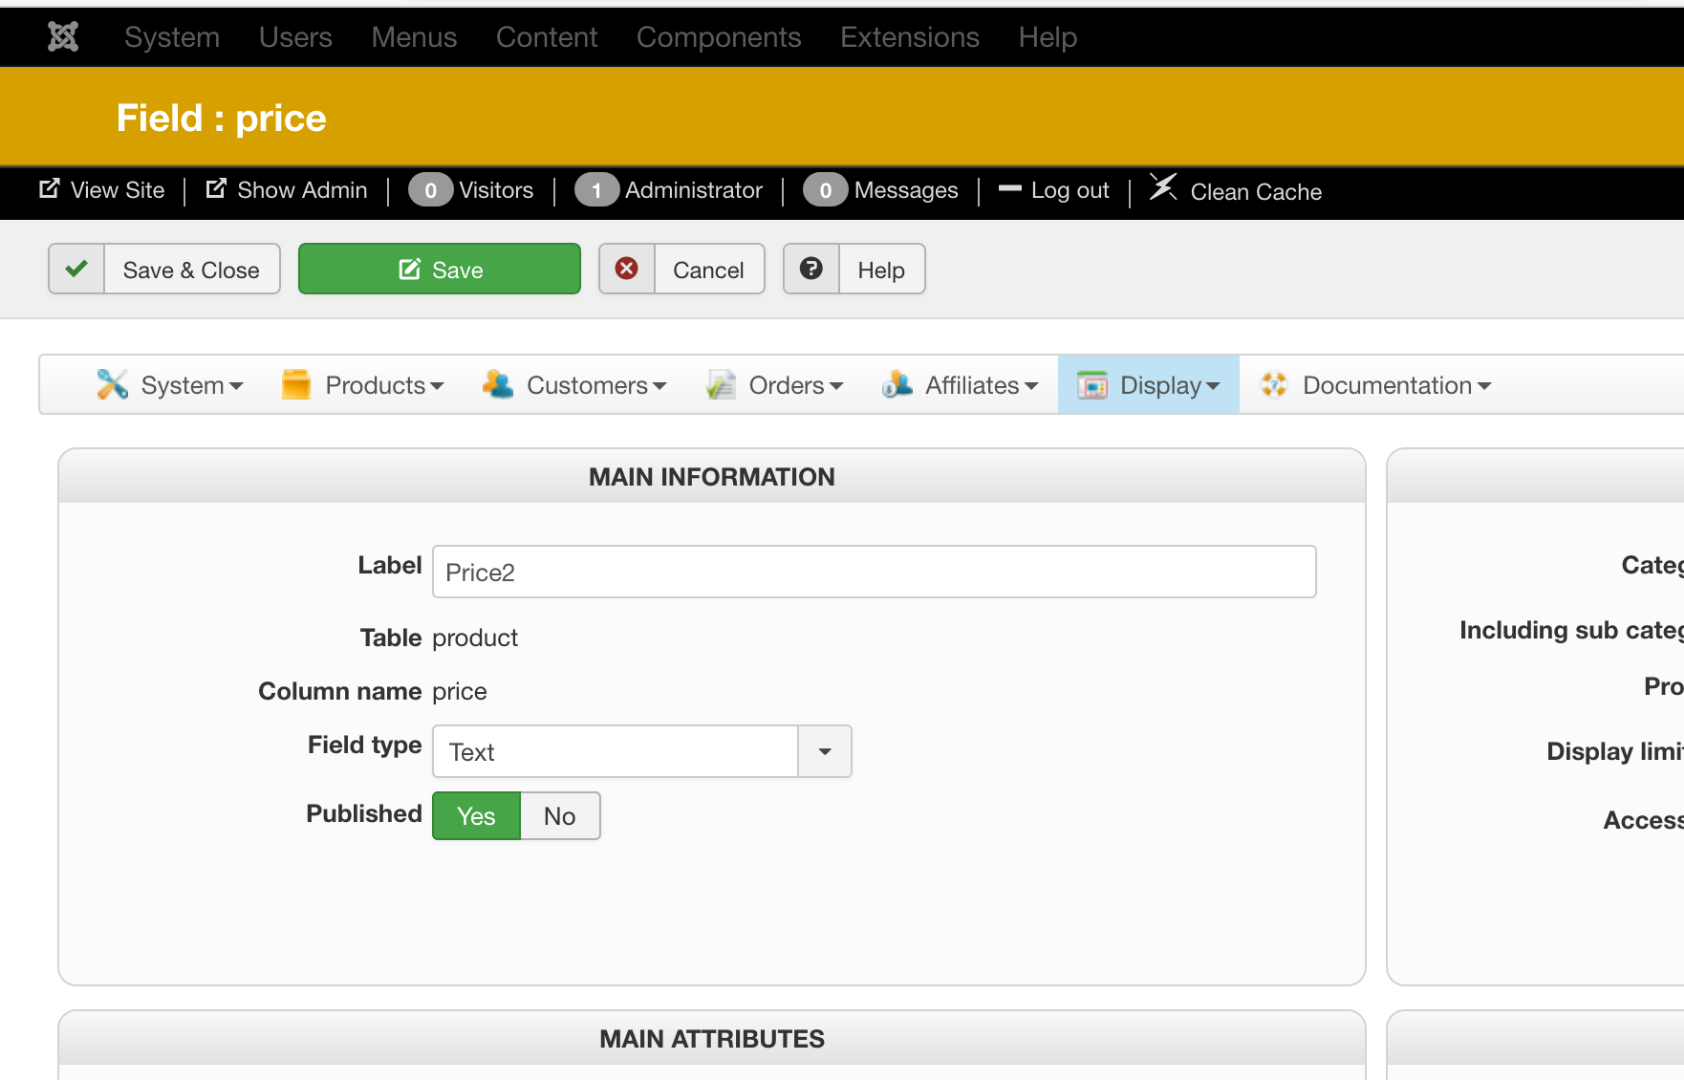The height and width of the screenshot is (1080, 1684).
Task: Click the 'Field : price' page title
Action: pos(221,118)
